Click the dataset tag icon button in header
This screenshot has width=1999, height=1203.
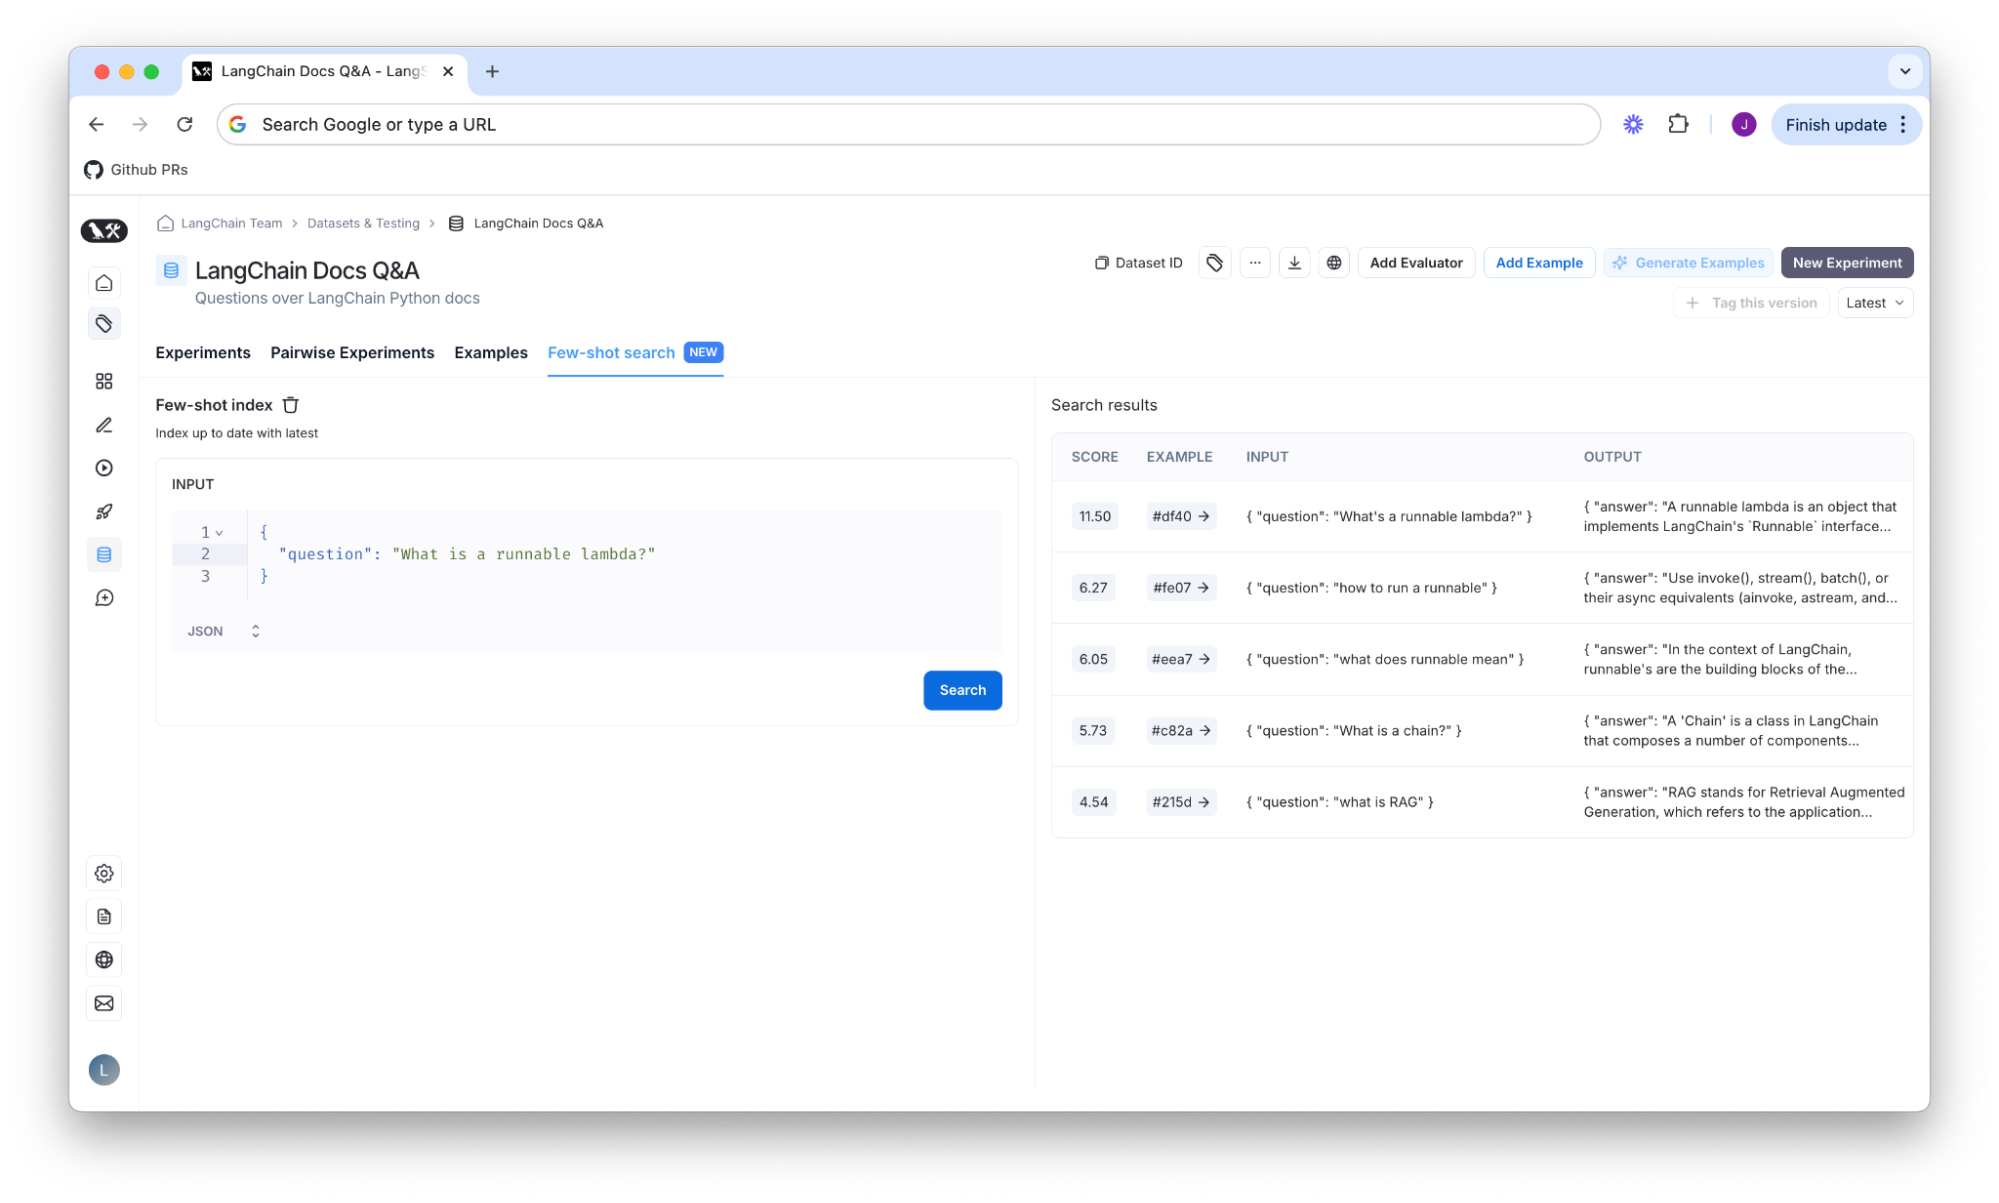pos(1214,263)
